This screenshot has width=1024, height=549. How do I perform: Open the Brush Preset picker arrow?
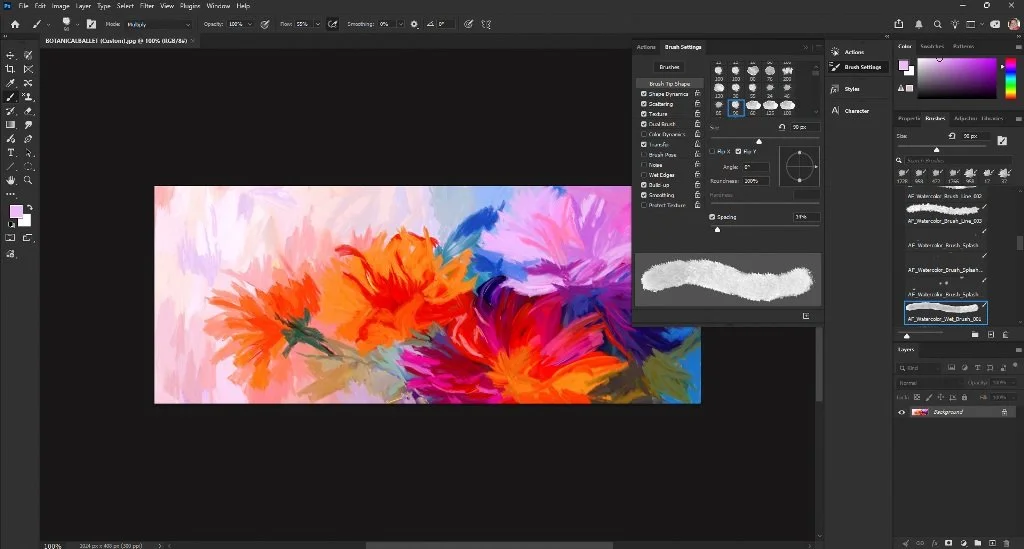click(x=77, y=25)
